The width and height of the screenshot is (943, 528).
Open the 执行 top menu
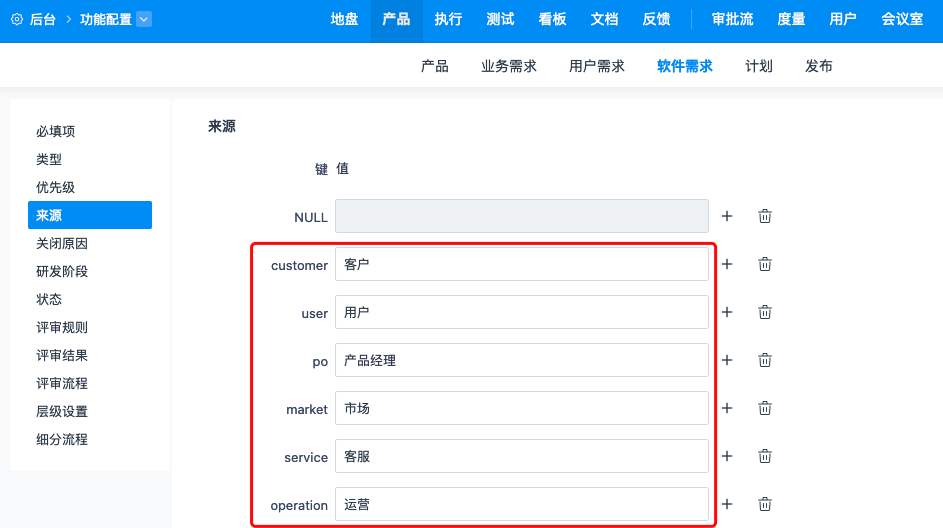click(448, 19)
